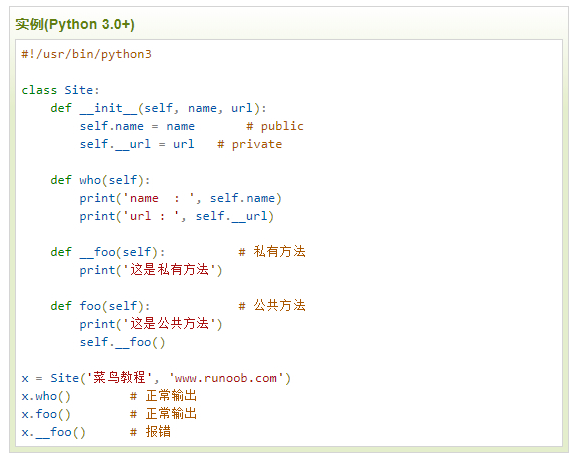
Task: Click the "# public" comment
Action: [275, 126]
